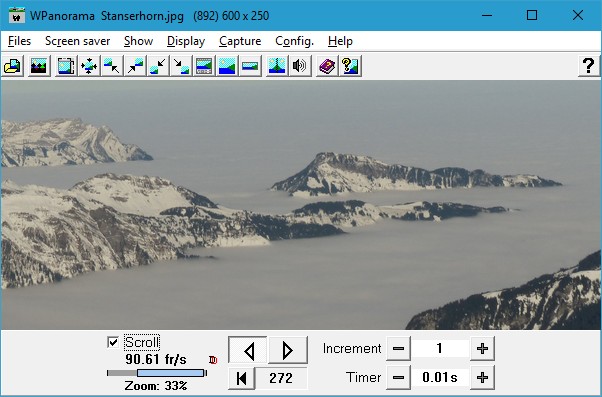Open the Screen saver menu

78,41
